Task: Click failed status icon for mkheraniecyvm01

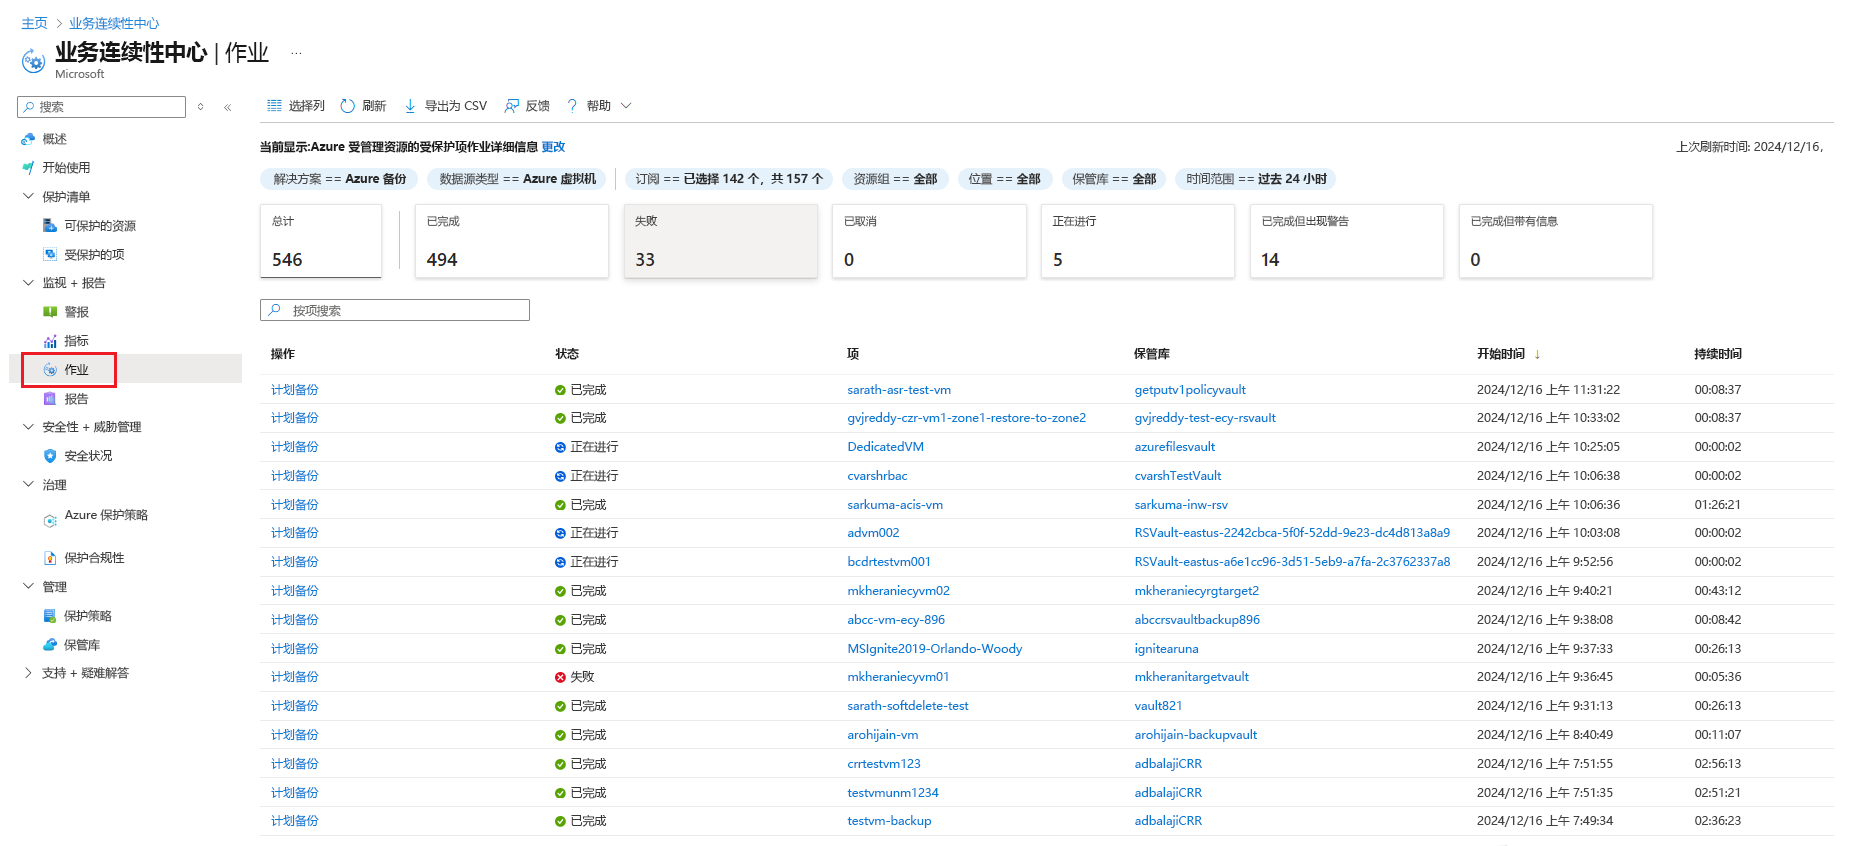Action: pos(560,677)
